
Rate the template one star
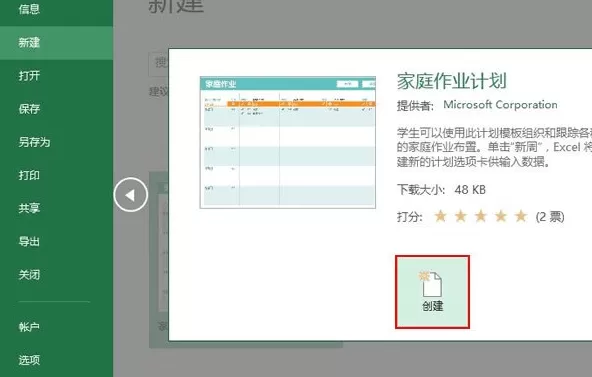(440, 216)
